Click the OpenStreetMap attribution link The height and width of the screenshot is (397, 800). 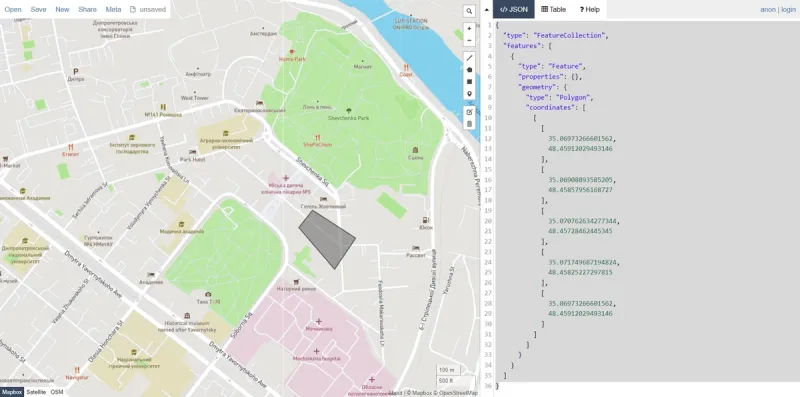(457, 393)
